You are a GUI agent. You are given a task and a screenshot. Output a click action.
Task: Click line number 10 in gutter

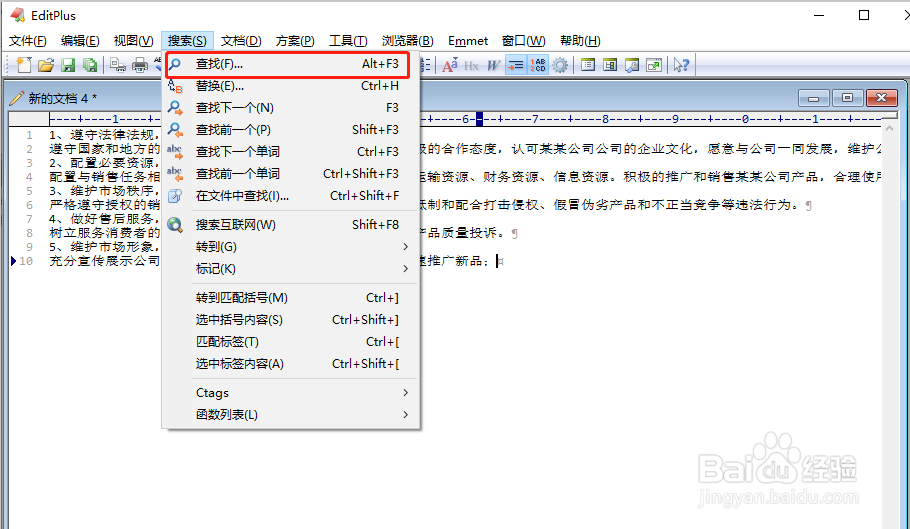(x=26, y=261)
